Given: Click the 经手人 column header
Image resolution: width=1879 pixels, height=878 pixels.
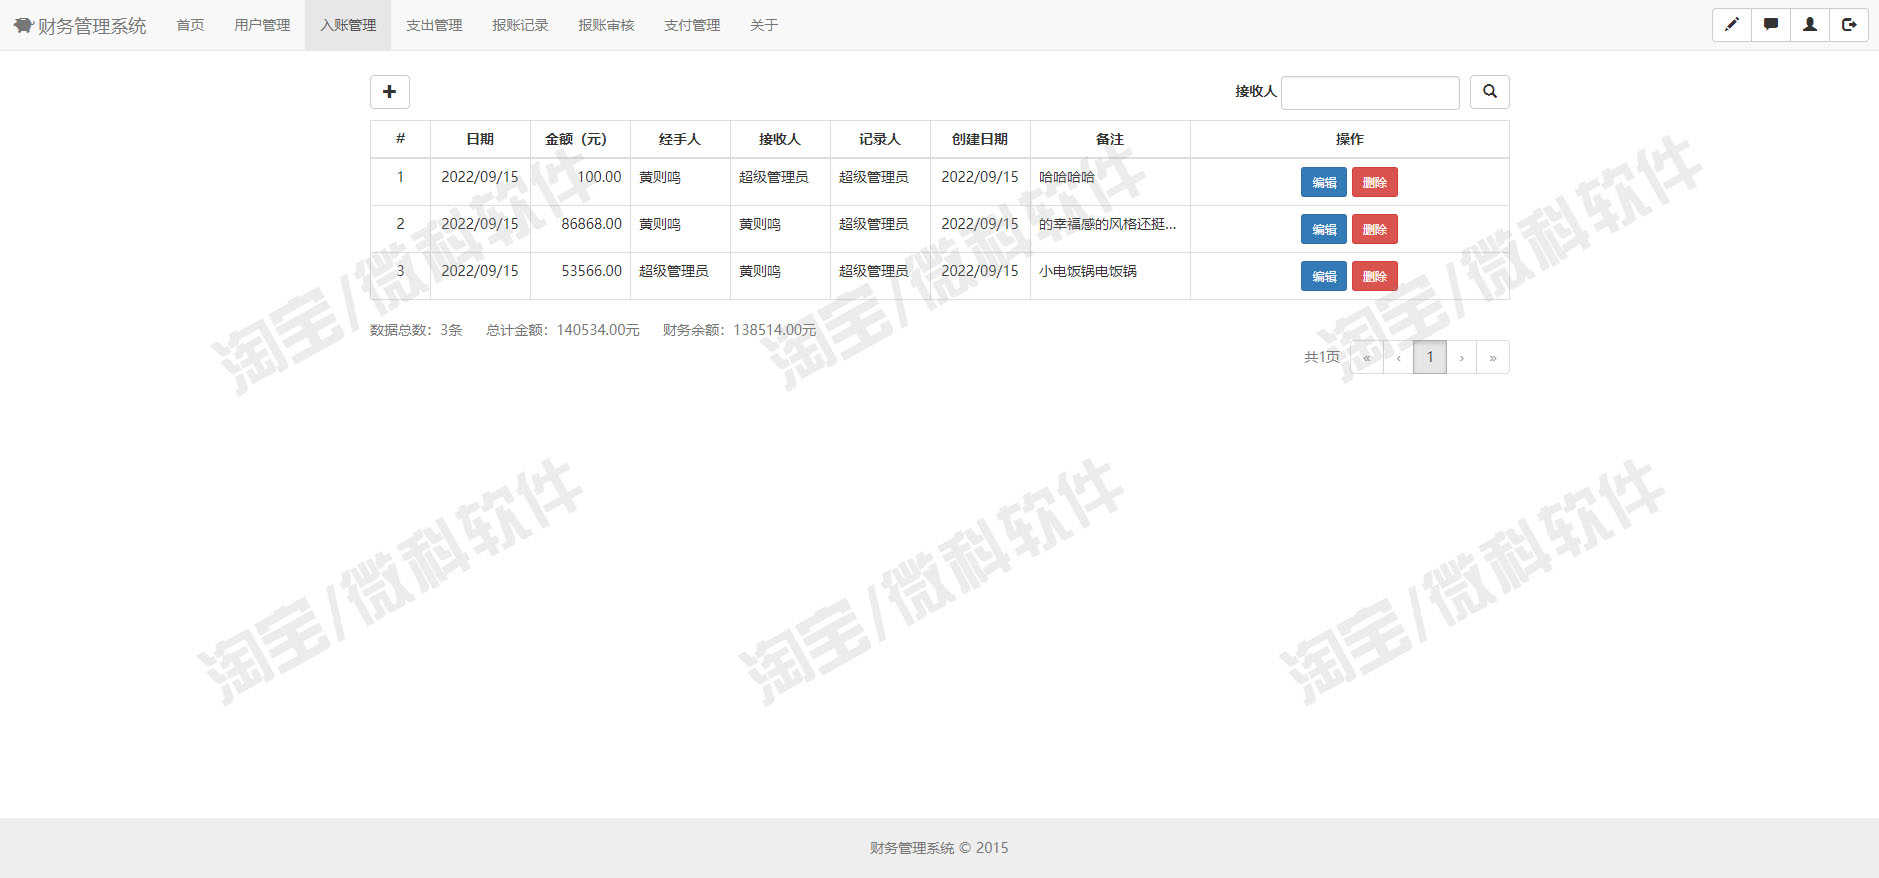Looking at the screenshot, I should (680, 139).
